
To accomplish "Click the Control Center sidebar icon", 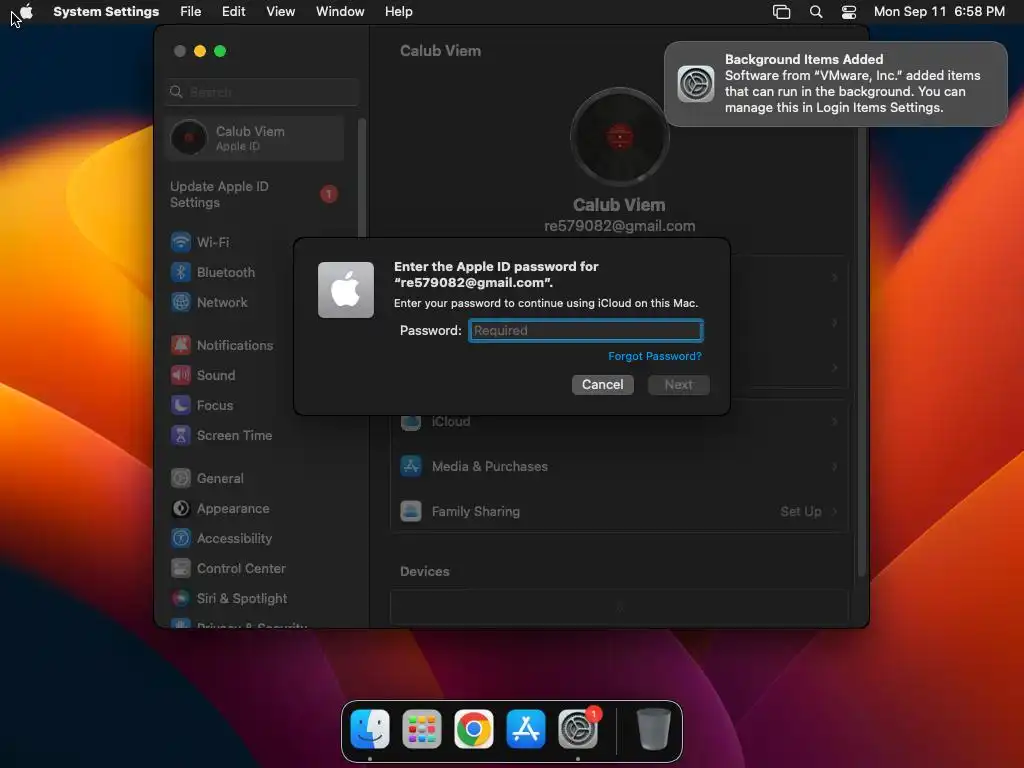I will (x=181, y=568).
